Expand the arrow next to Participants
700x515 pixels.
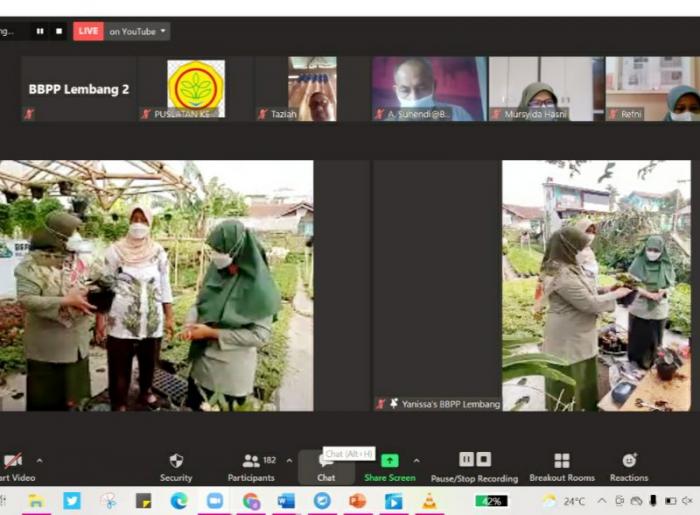click(x=289, y=461)
